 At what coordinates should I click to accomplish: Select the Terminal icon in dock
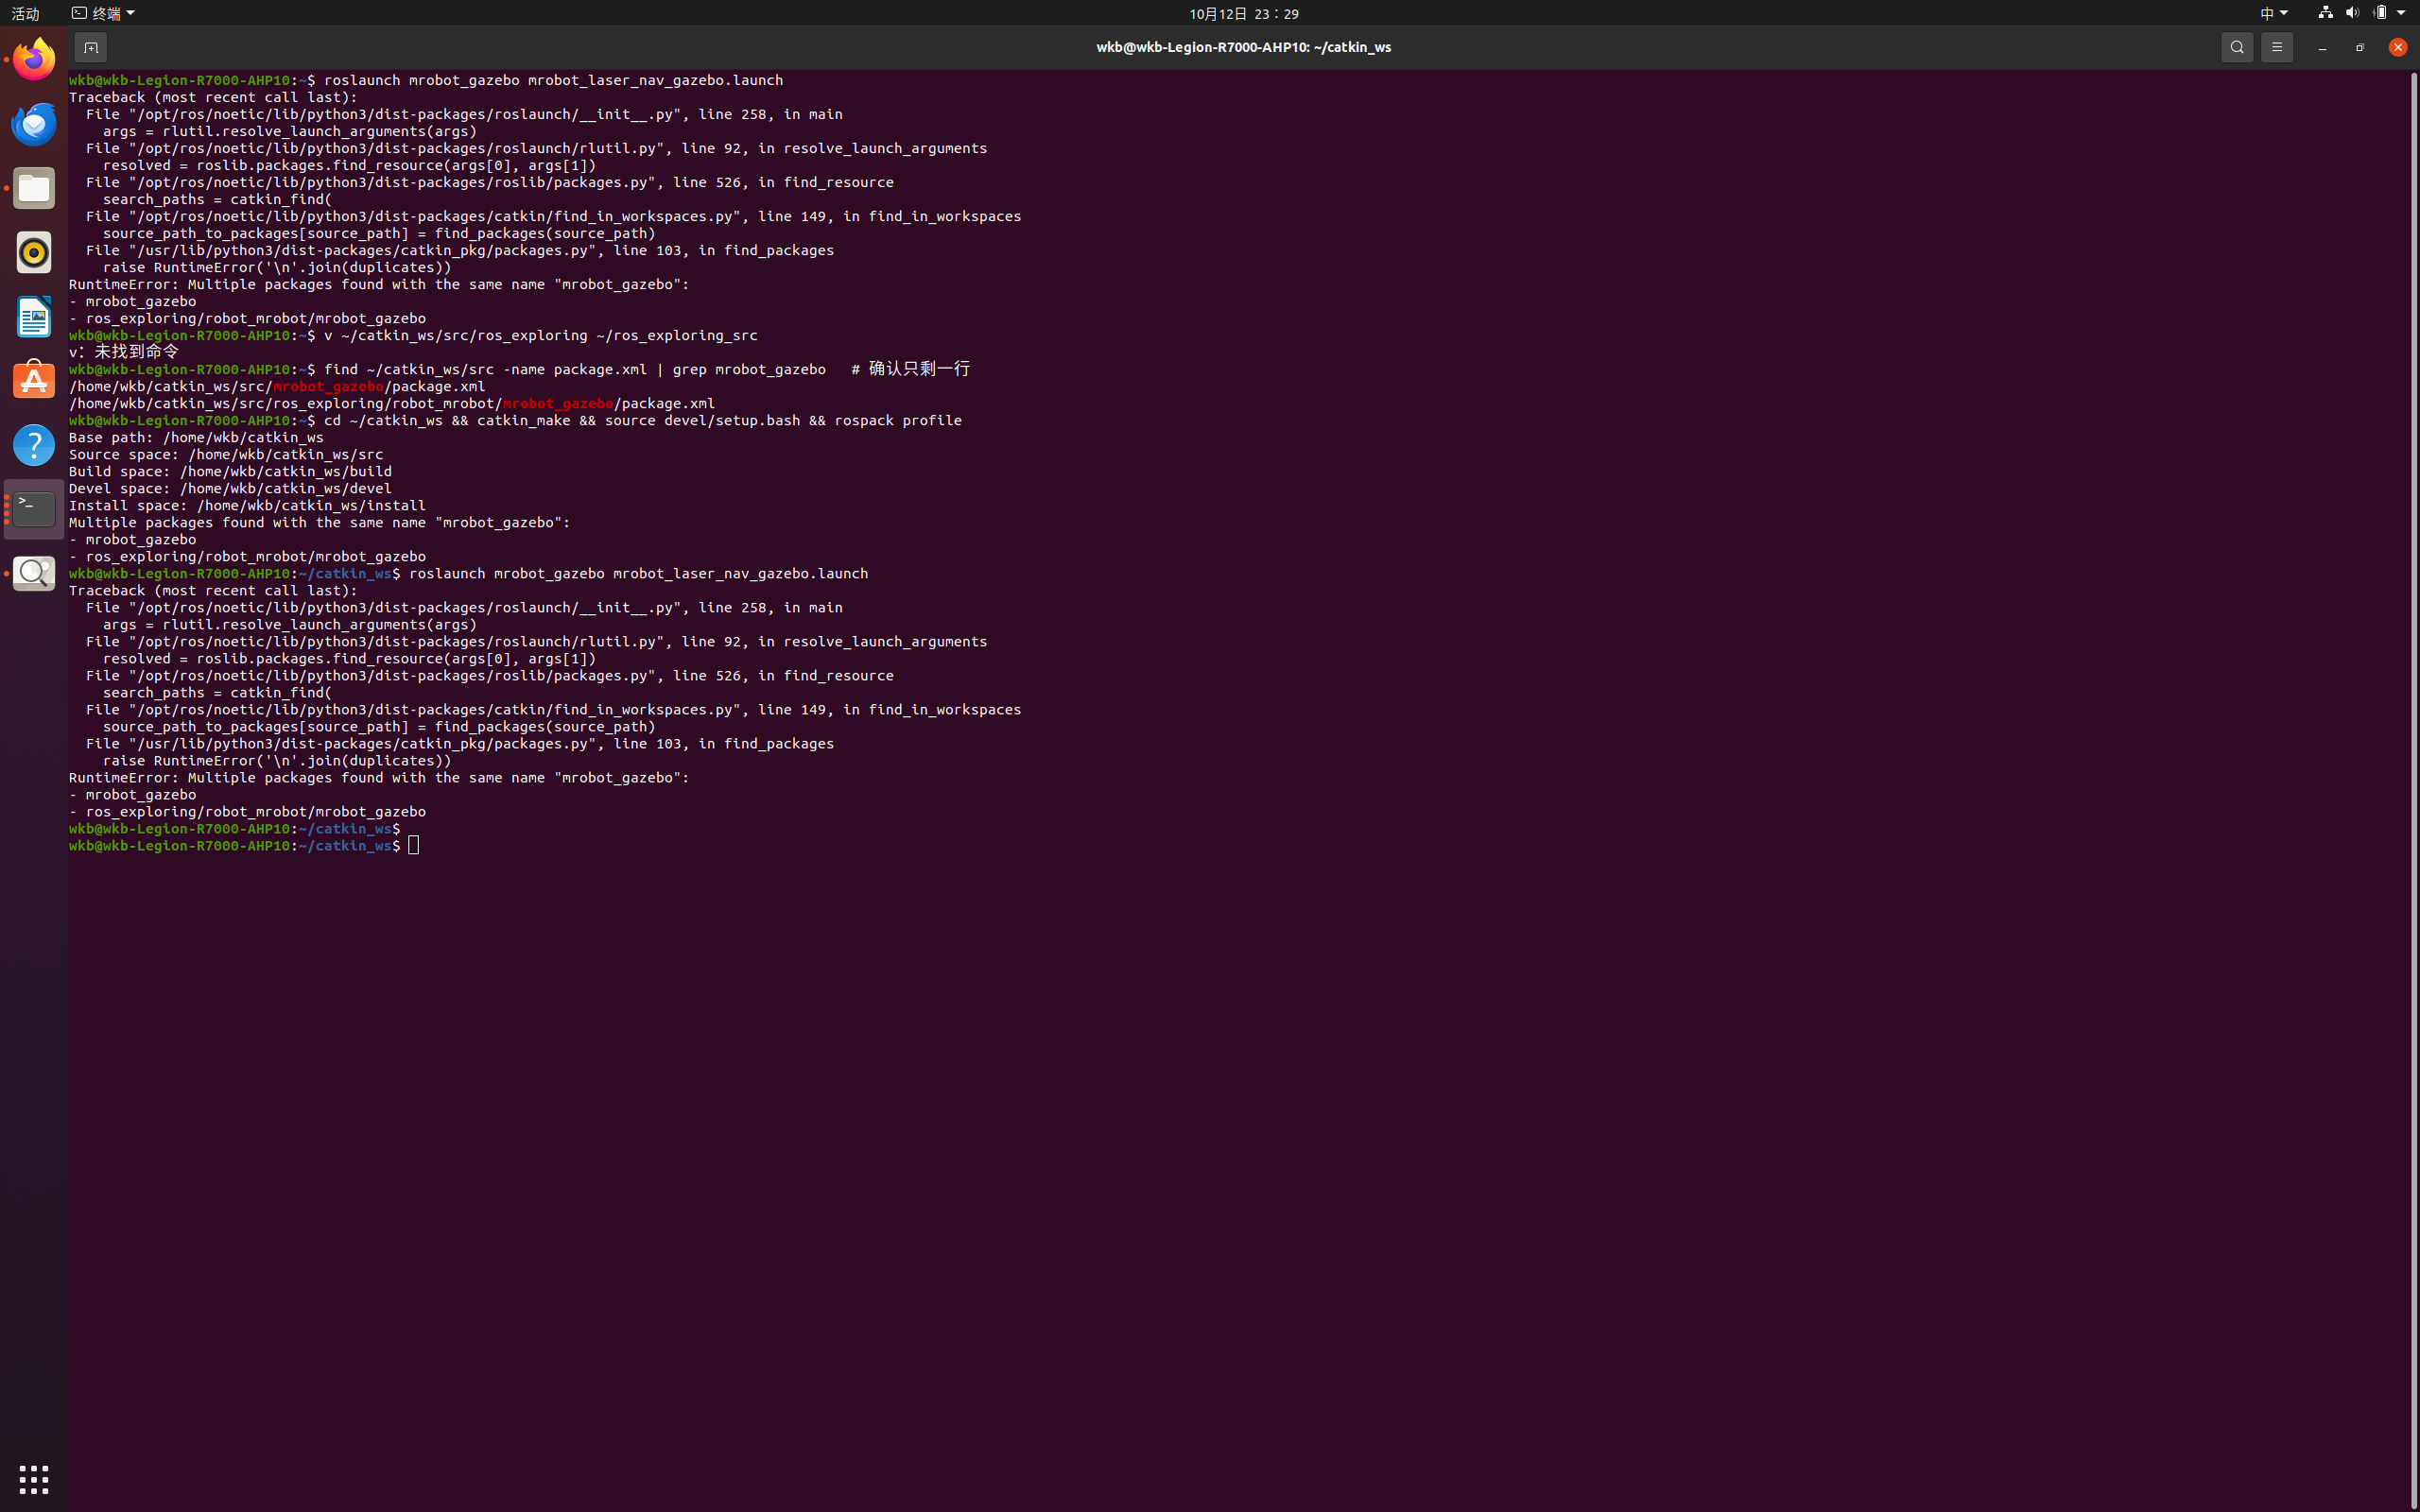34,509
